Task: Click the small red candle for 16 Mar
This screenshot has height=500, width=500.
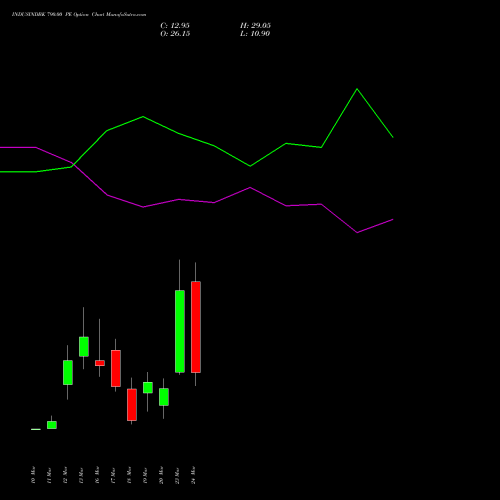Action: (x=100, y=363)
